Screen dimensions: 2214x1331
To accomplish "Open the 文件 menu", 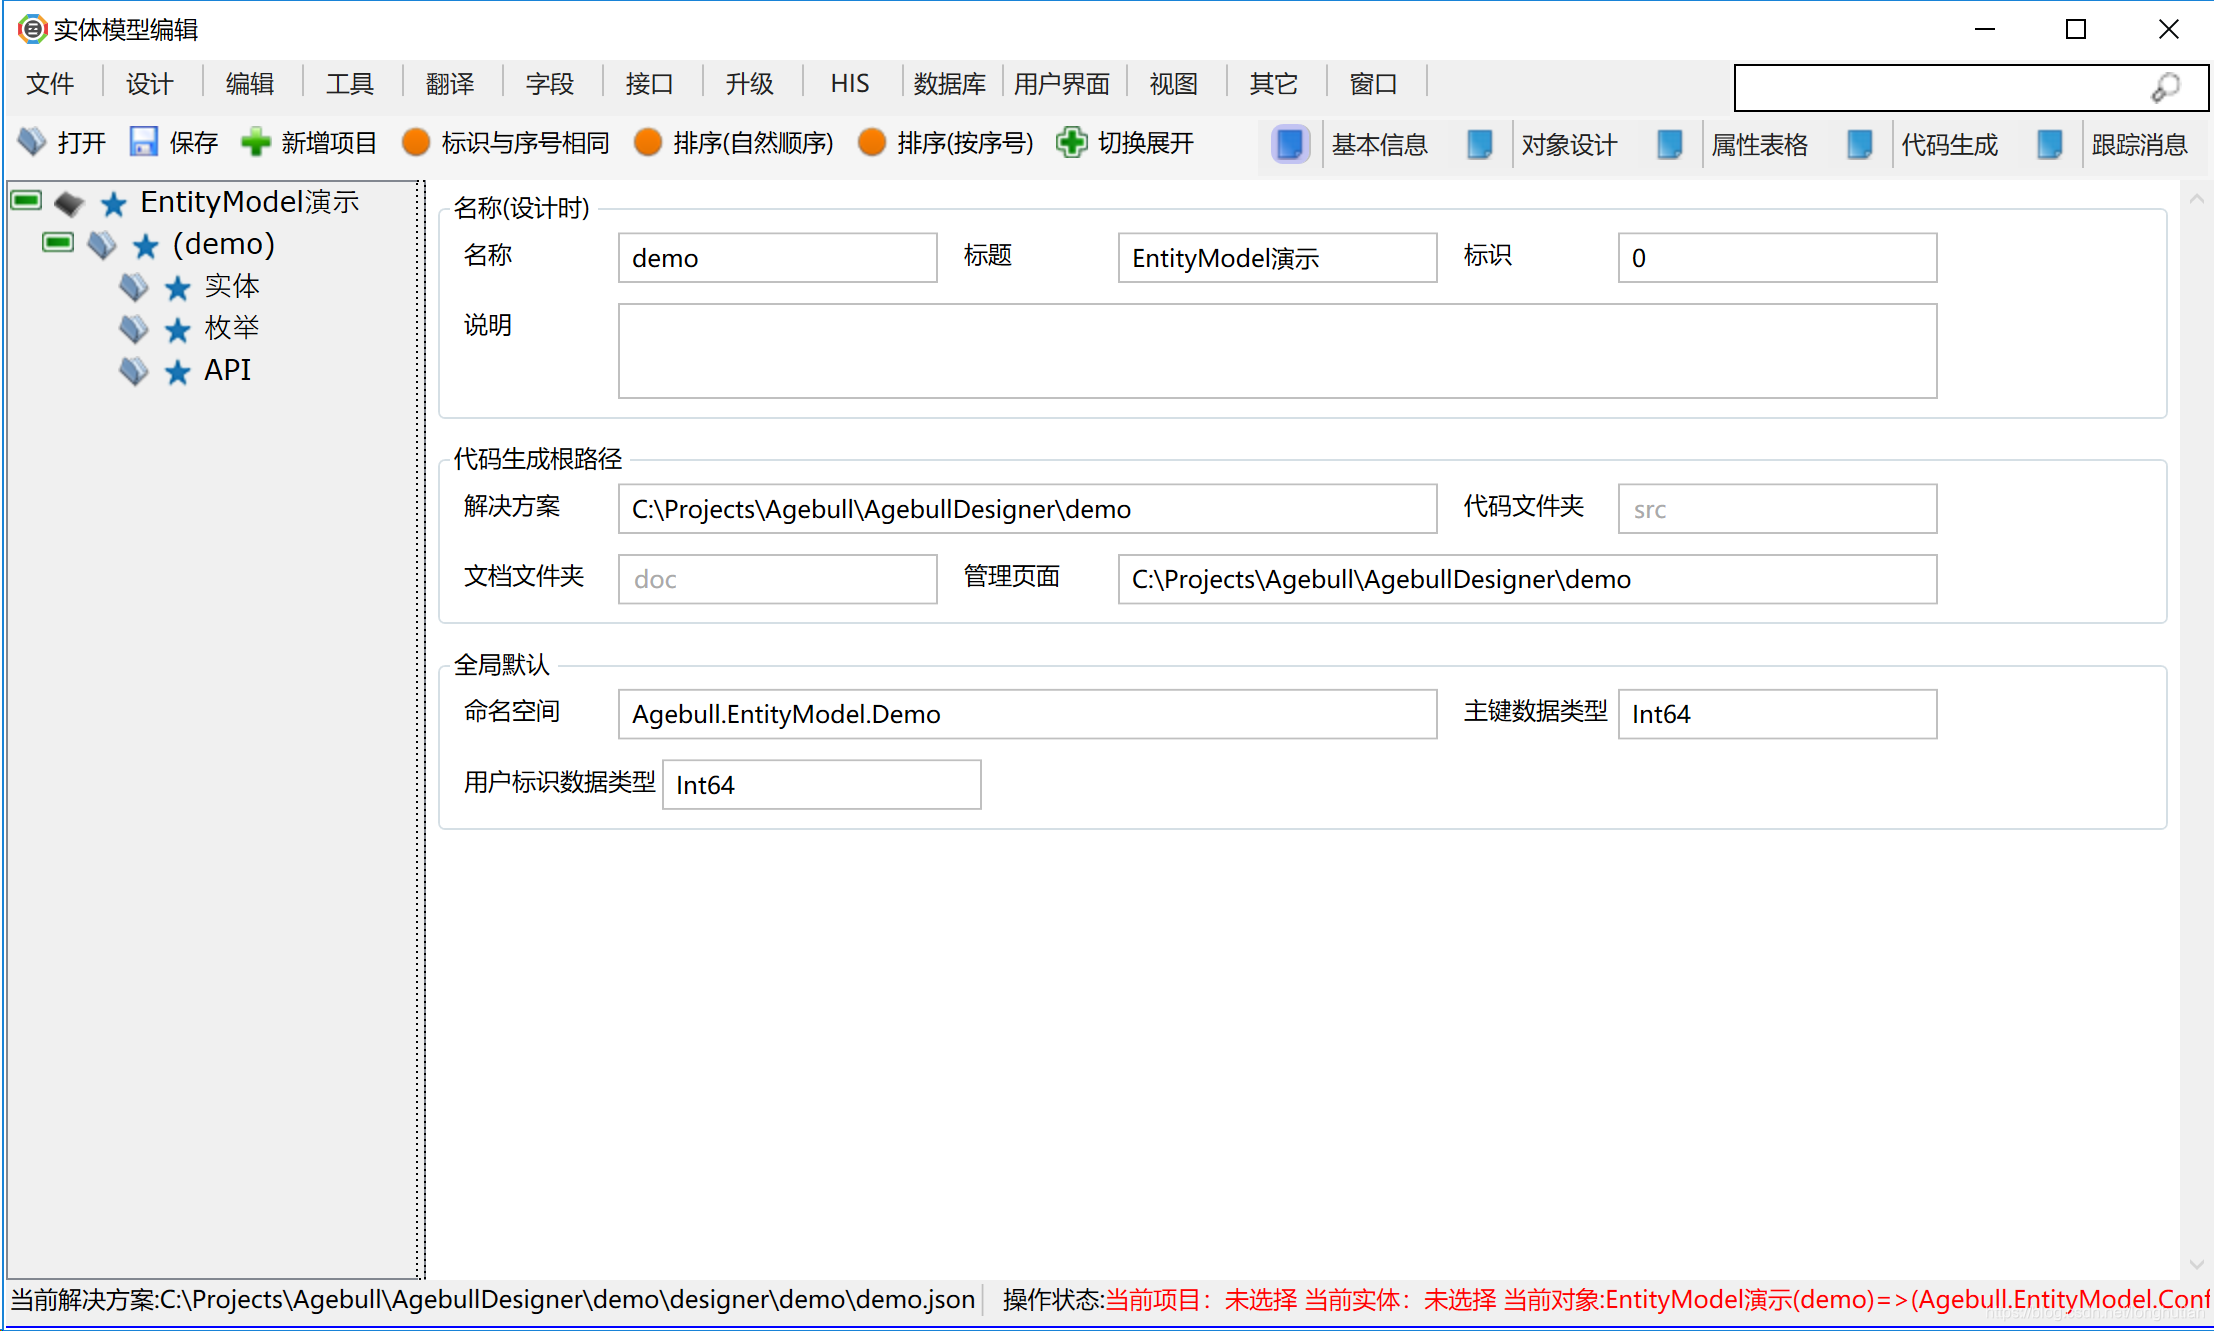I will [50, 84].
